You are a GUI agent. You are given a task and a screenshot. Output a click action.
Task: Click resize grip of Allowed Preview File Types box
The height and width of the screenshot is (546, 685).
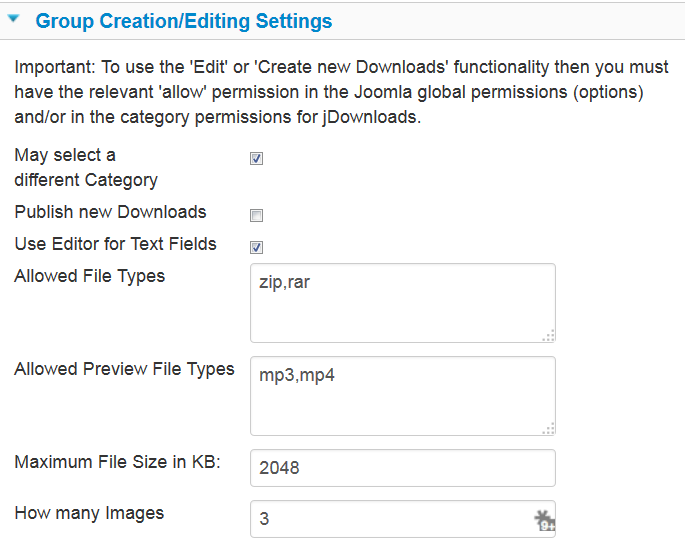549,429
